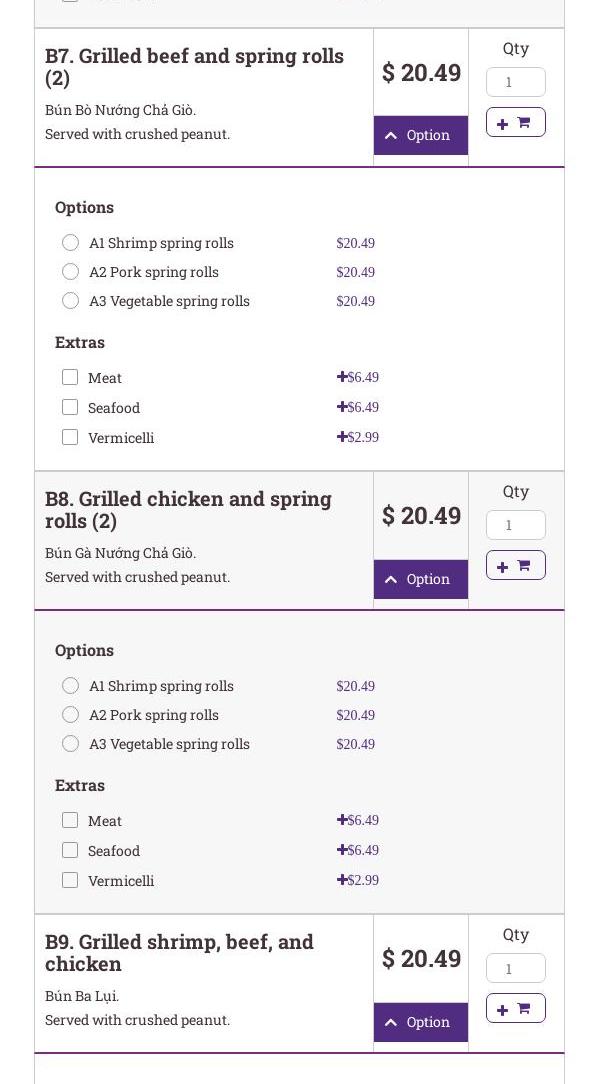
Task: Pick A3 Vegetable spring rolls for B8
Action: (x=70, y=744)
